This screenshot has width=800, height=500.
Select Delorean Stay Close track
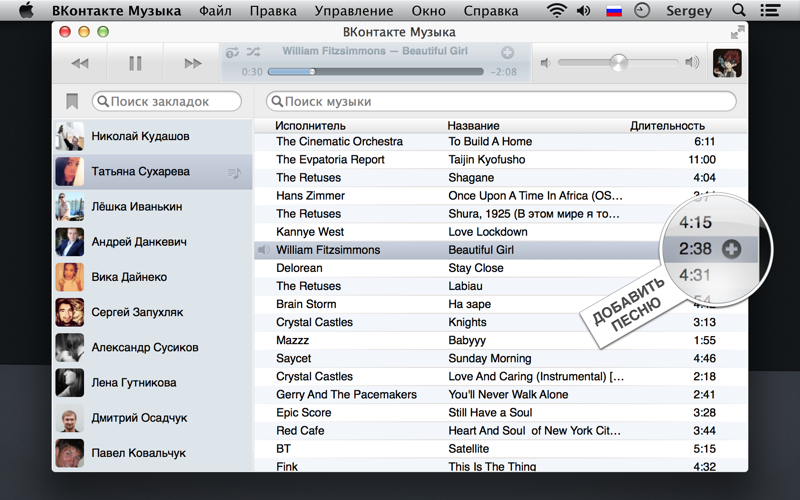click(x=501, y=268)
